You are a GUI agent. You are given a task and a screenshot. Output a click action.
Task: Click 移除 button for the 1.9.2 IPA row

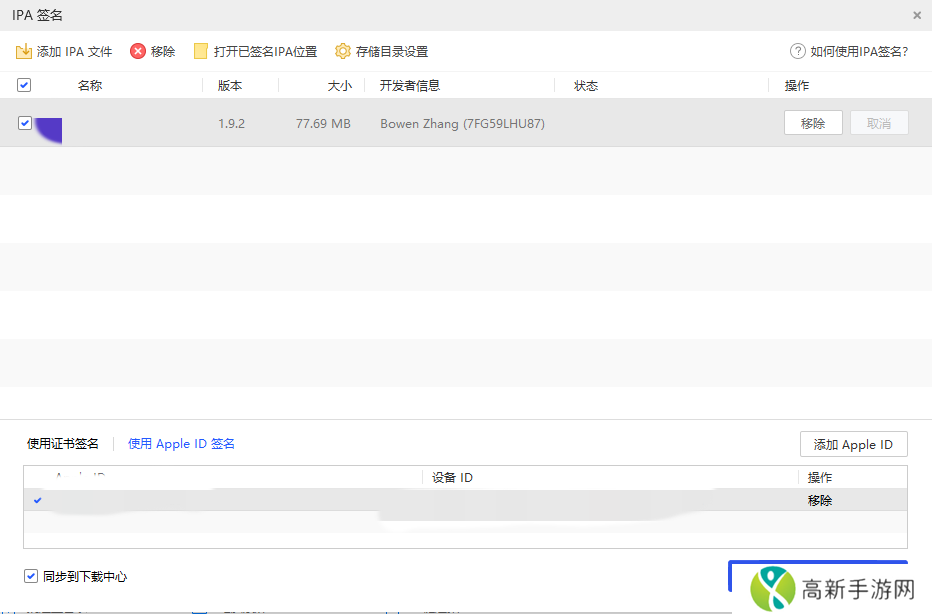(x=814, y=122)
